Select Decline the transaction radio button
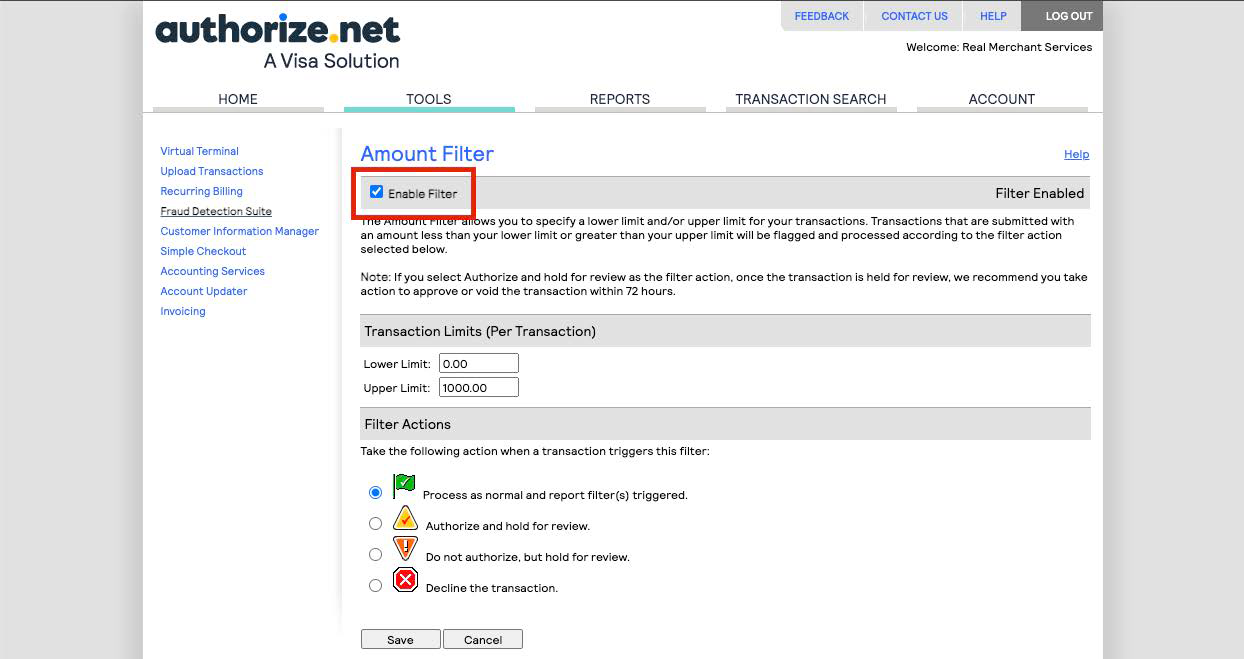Screen dimensions: 1244x659 (x=375, y=585)
